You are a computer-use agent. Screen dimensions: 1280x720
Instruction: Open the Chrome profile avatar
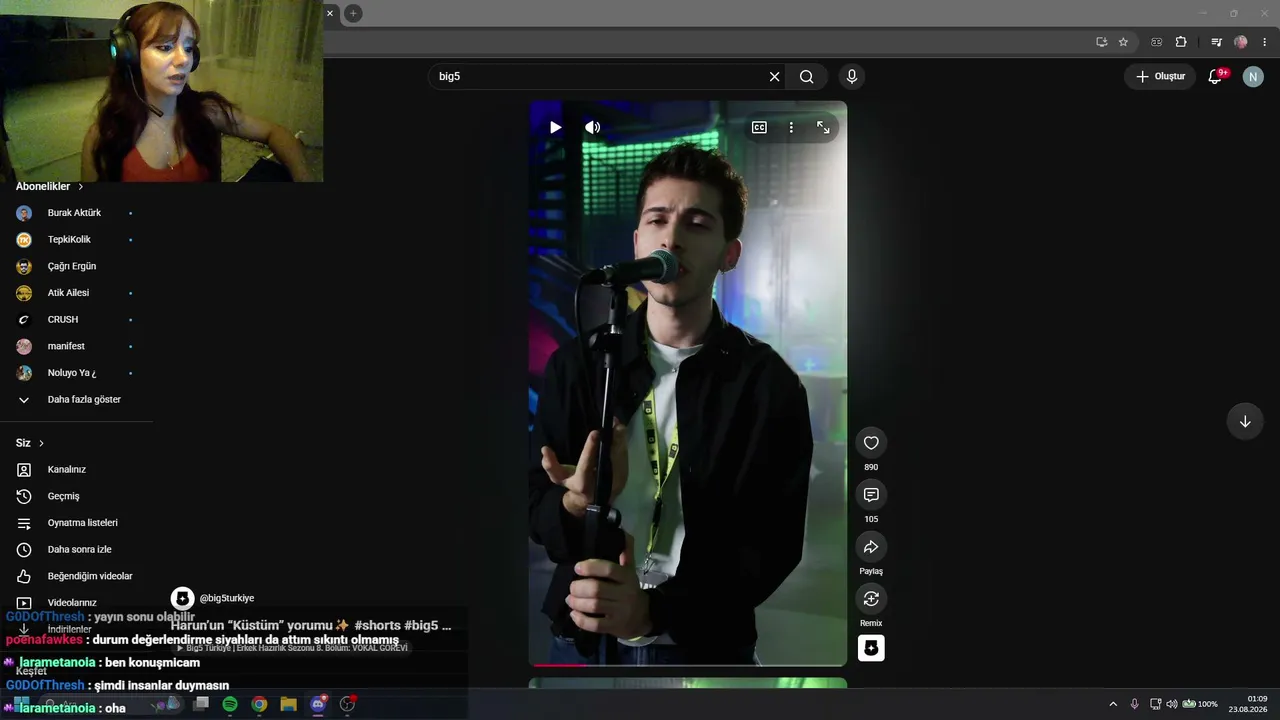coord(1241,42)
